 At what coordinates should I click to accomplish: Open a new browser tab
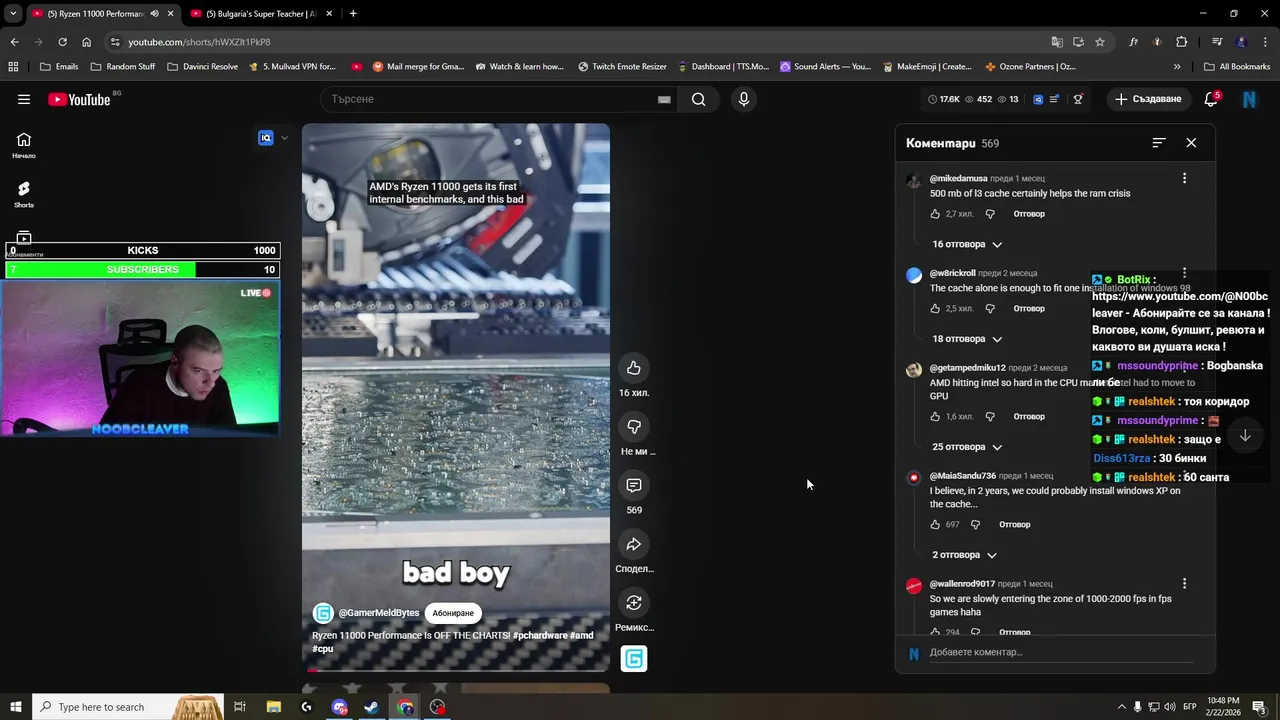(353, 14)
